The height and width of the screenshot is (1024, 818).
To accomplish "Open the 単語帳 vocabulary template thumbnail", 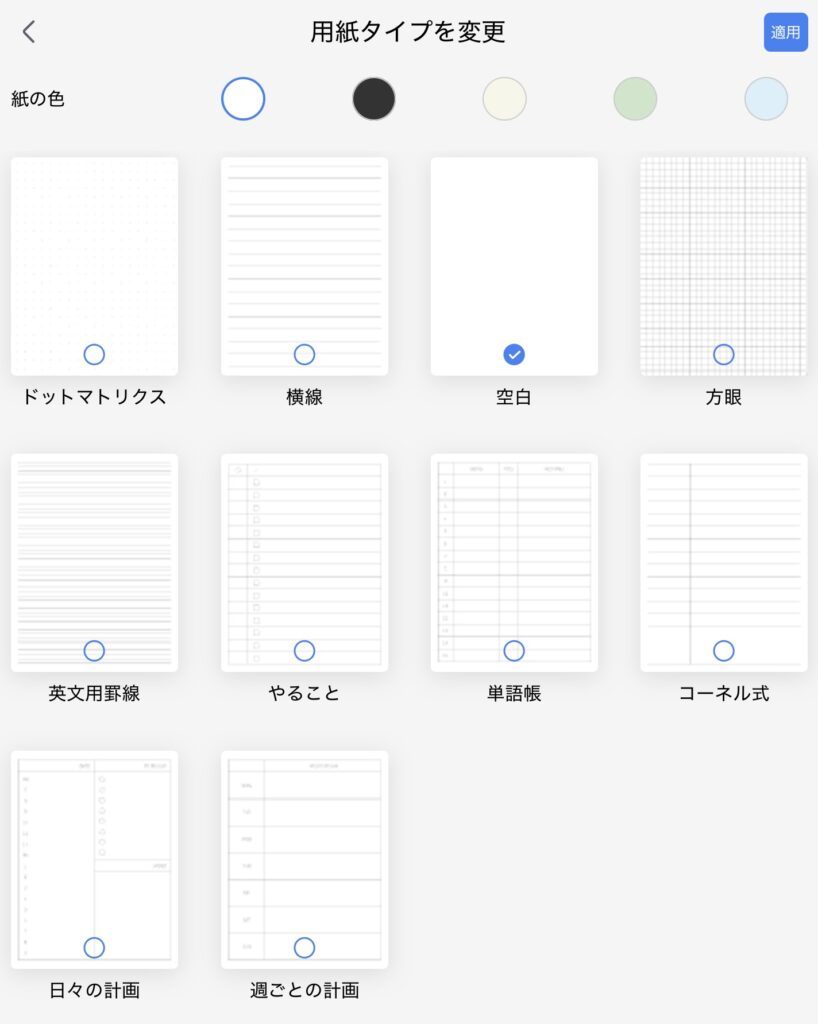I will (514, 560).
